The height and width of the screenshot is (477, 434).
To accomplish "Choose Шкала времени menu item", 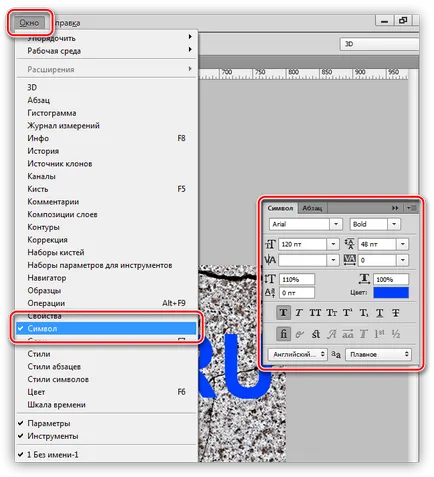I will pos(106,405).
